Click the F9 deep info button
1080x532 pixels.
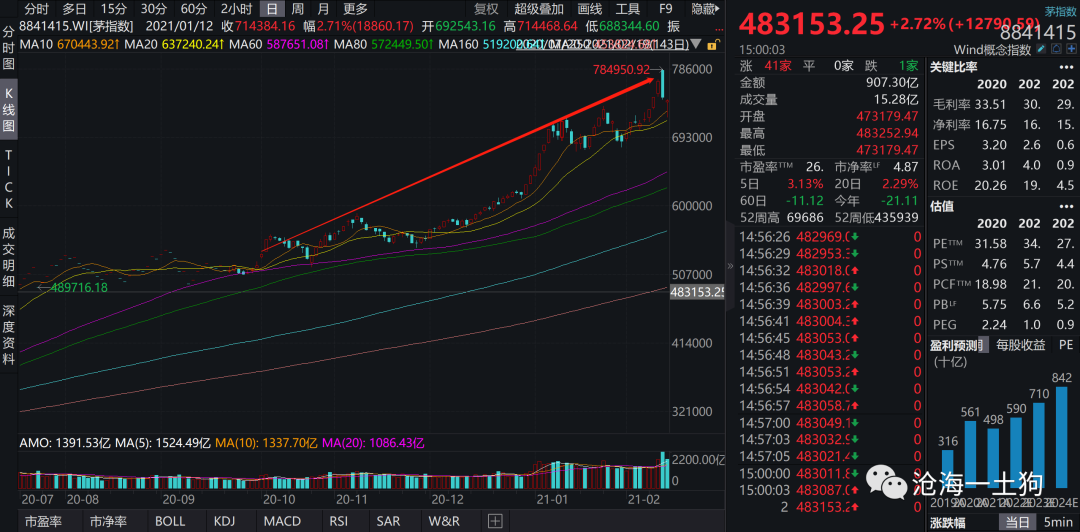click(665, 9)
